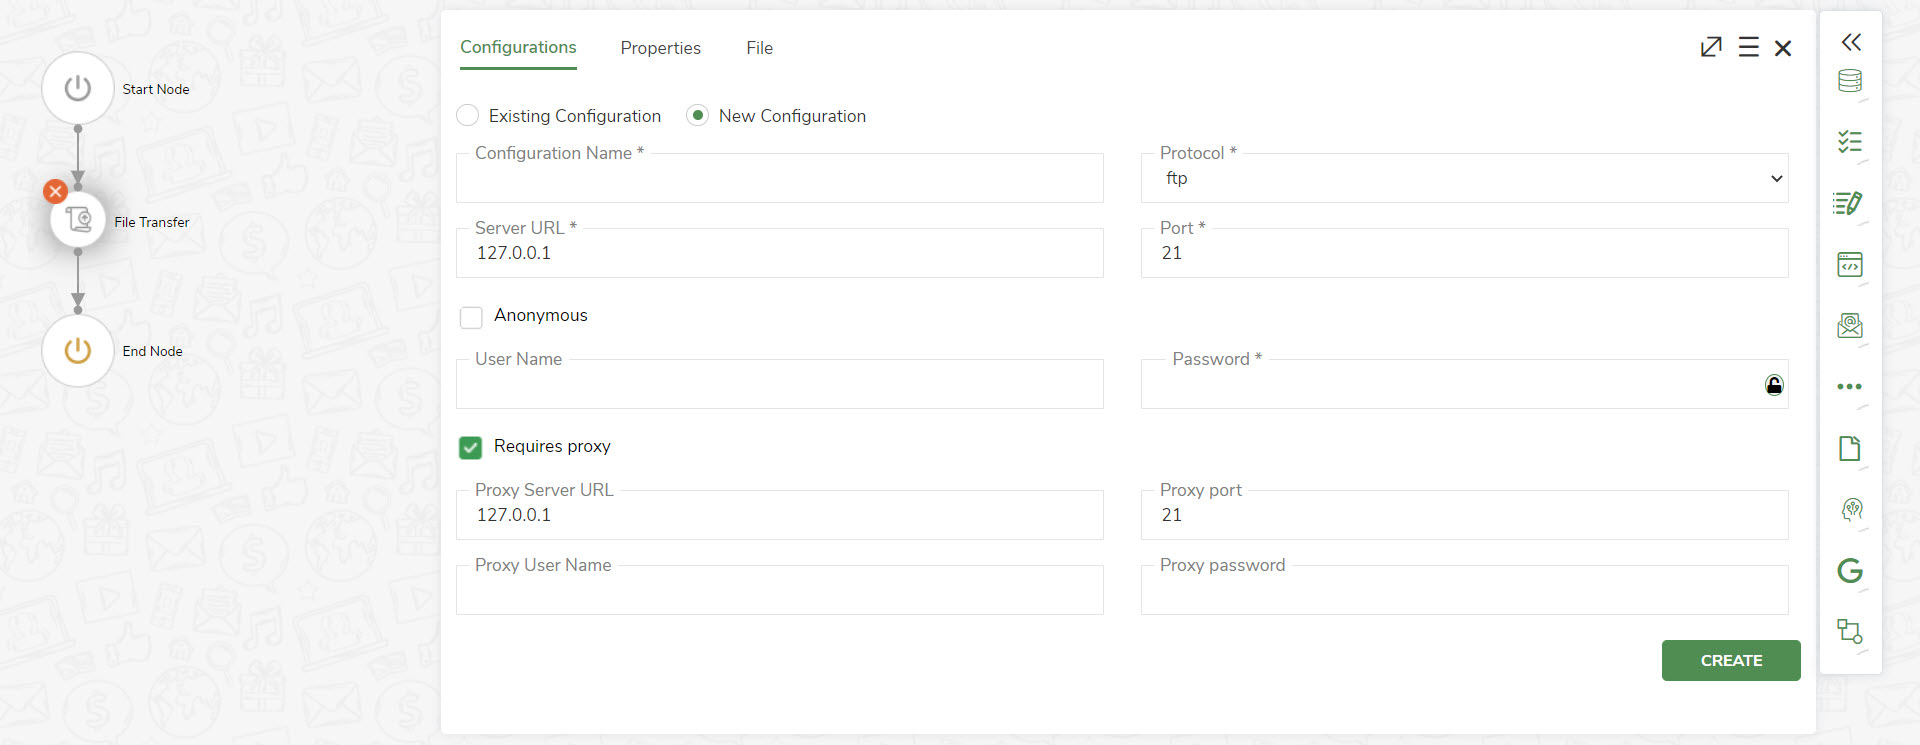Open the more options ellipsis menu
This screenshot has width=1920, height=745.
point(1851,387)
